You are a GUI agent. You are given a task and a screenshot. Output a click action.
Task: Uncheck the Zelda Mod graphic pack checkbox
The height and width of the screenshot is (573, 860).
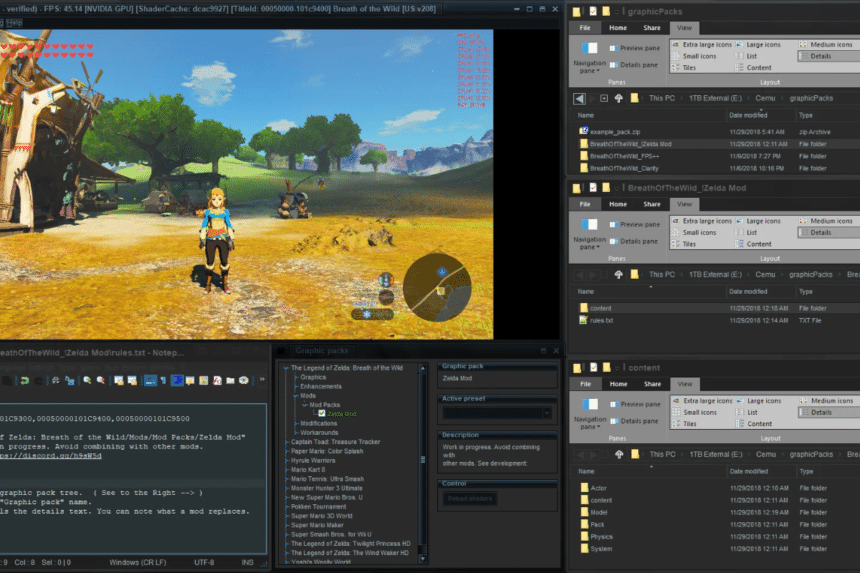click(322, 413)
